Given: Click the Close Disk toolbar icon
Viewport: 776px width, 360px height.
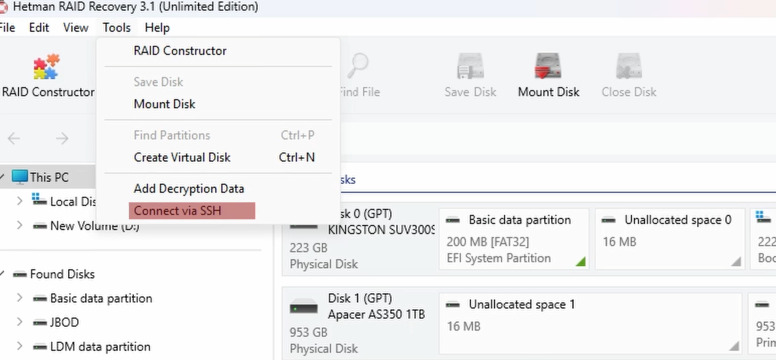Looking at the screenshot, I should [x=629, y=66].
